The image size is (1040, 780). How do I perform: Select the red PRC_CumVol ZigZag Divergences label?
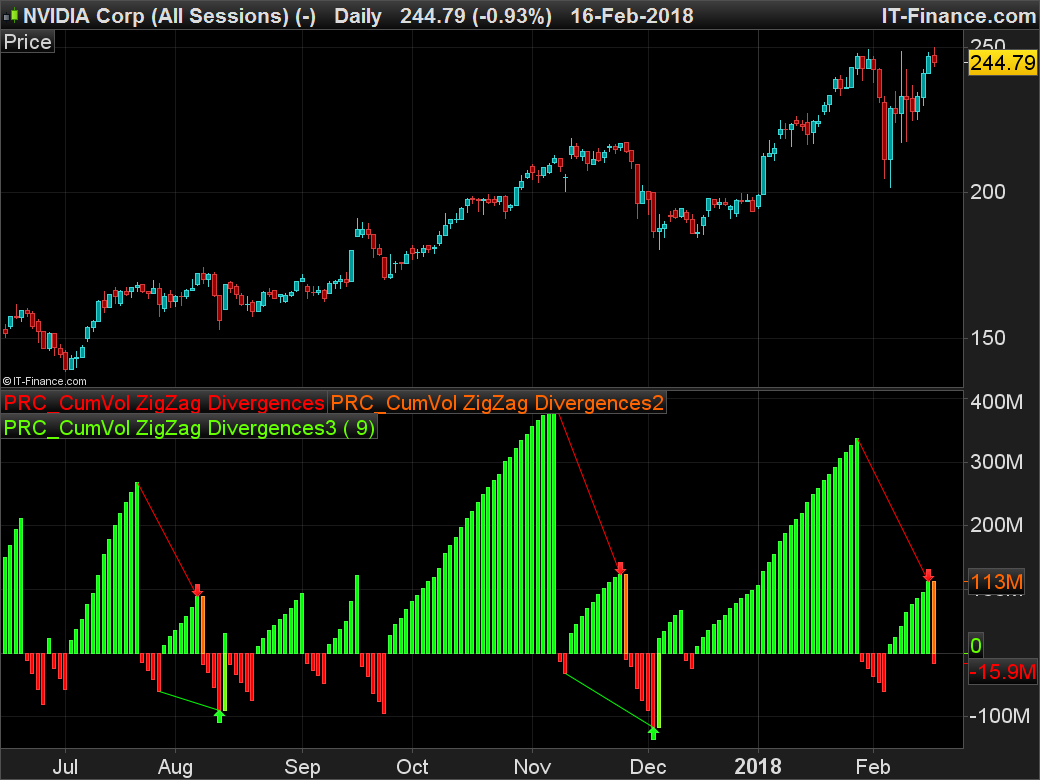click(x=164, y=403)
